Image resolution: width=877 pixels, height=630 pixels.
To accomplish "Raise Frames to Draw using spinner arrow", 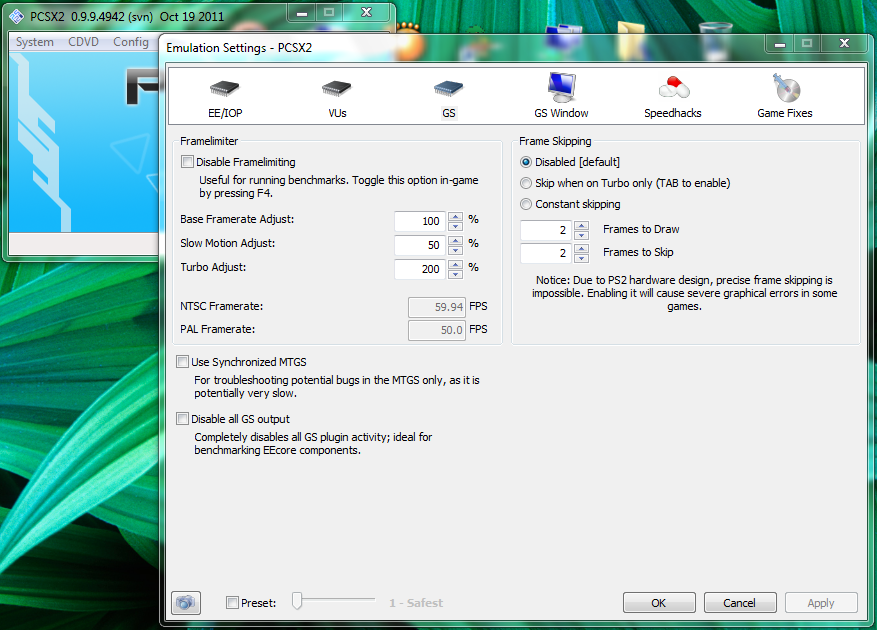I will coord(581,225).
